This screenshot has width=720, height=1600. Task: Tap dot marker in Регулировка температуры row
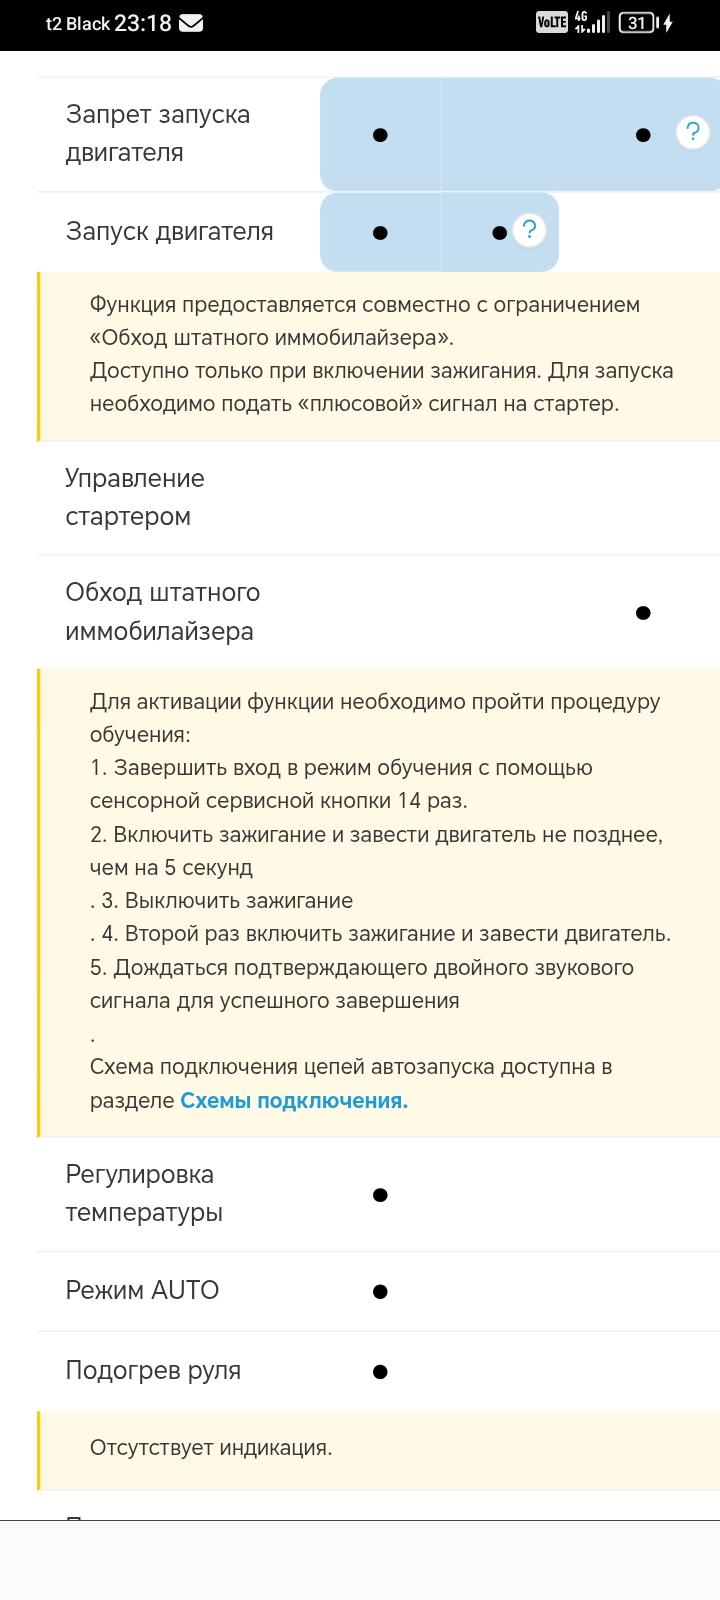click(x=380, y=1195)
